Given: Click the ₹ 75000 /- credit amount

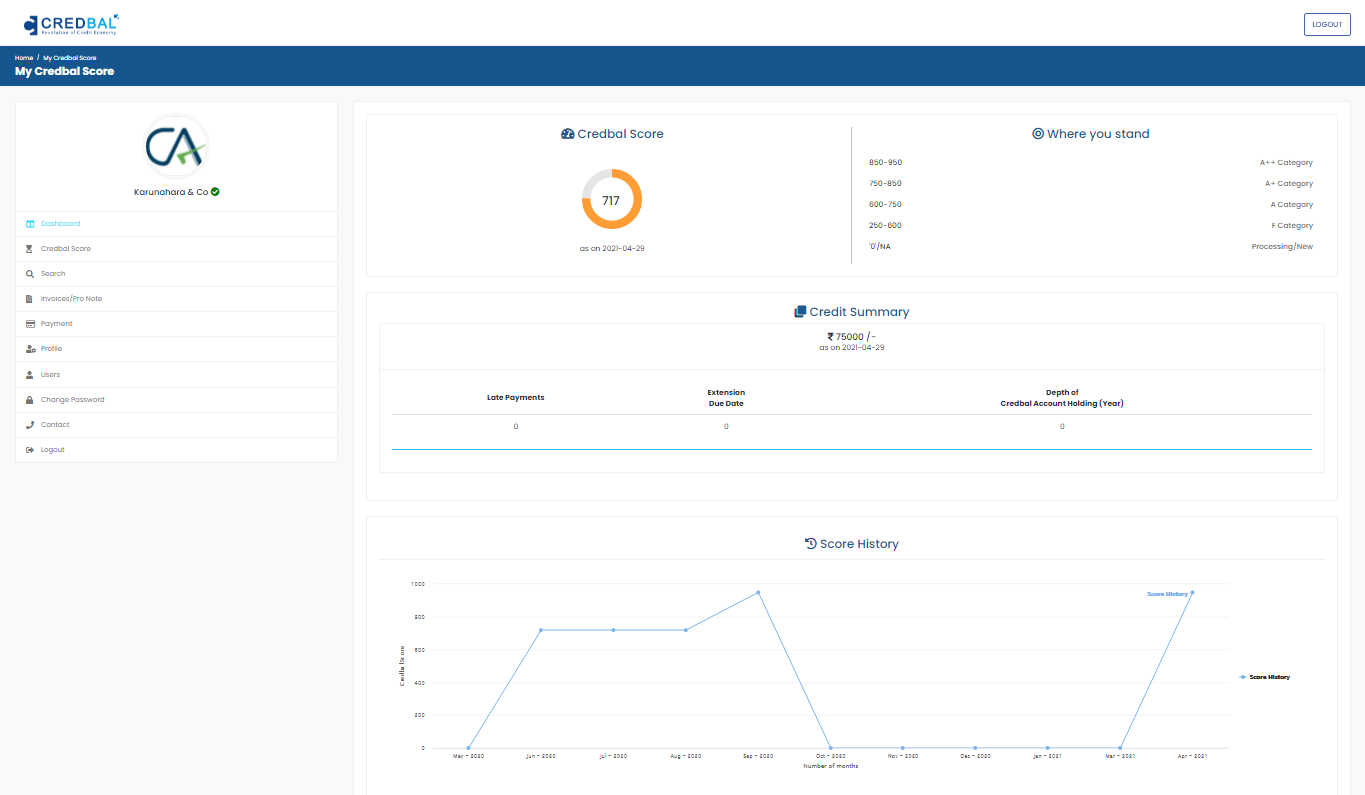Looking at the screenshot, I should 851,337.
